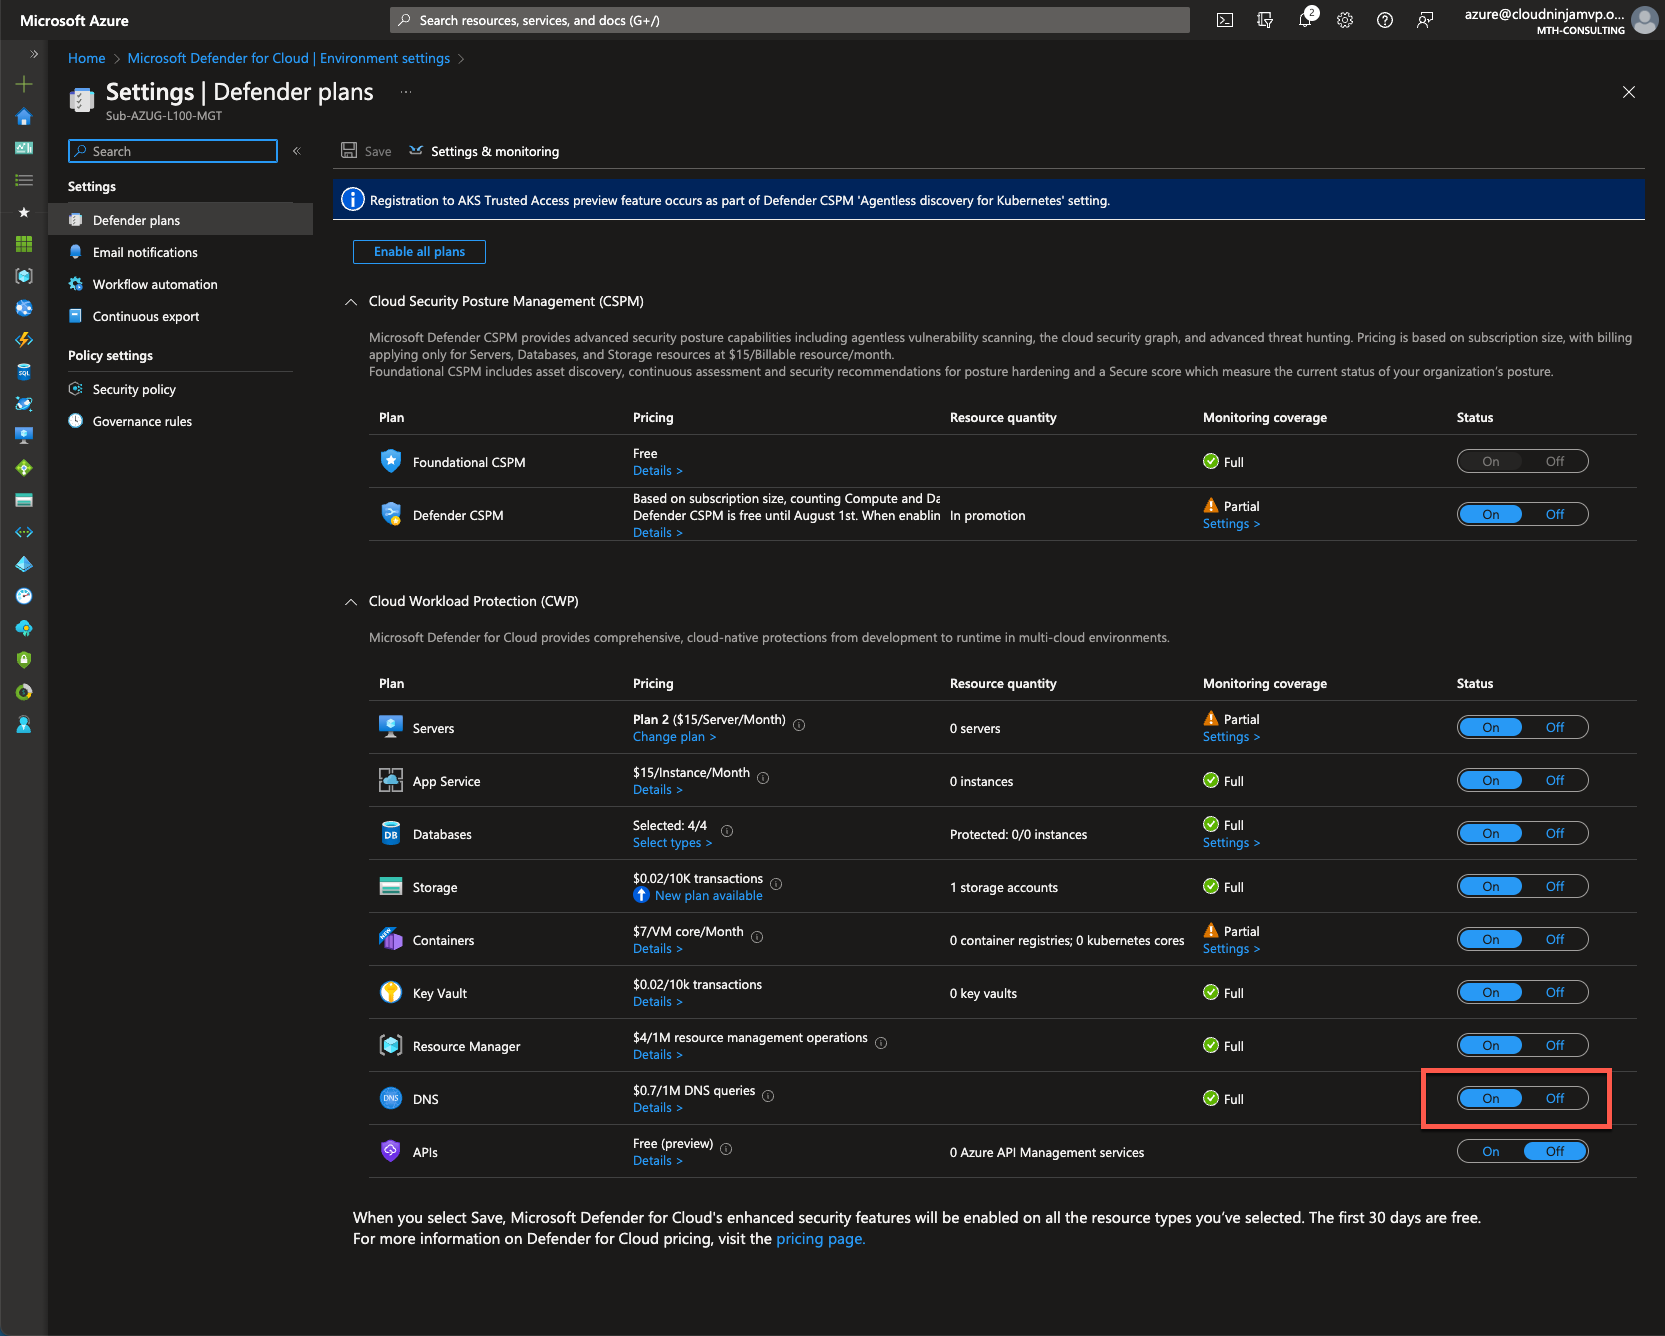Open the notifications bell icon
Viewport: 1665px width, 1336px height.
1305,20
